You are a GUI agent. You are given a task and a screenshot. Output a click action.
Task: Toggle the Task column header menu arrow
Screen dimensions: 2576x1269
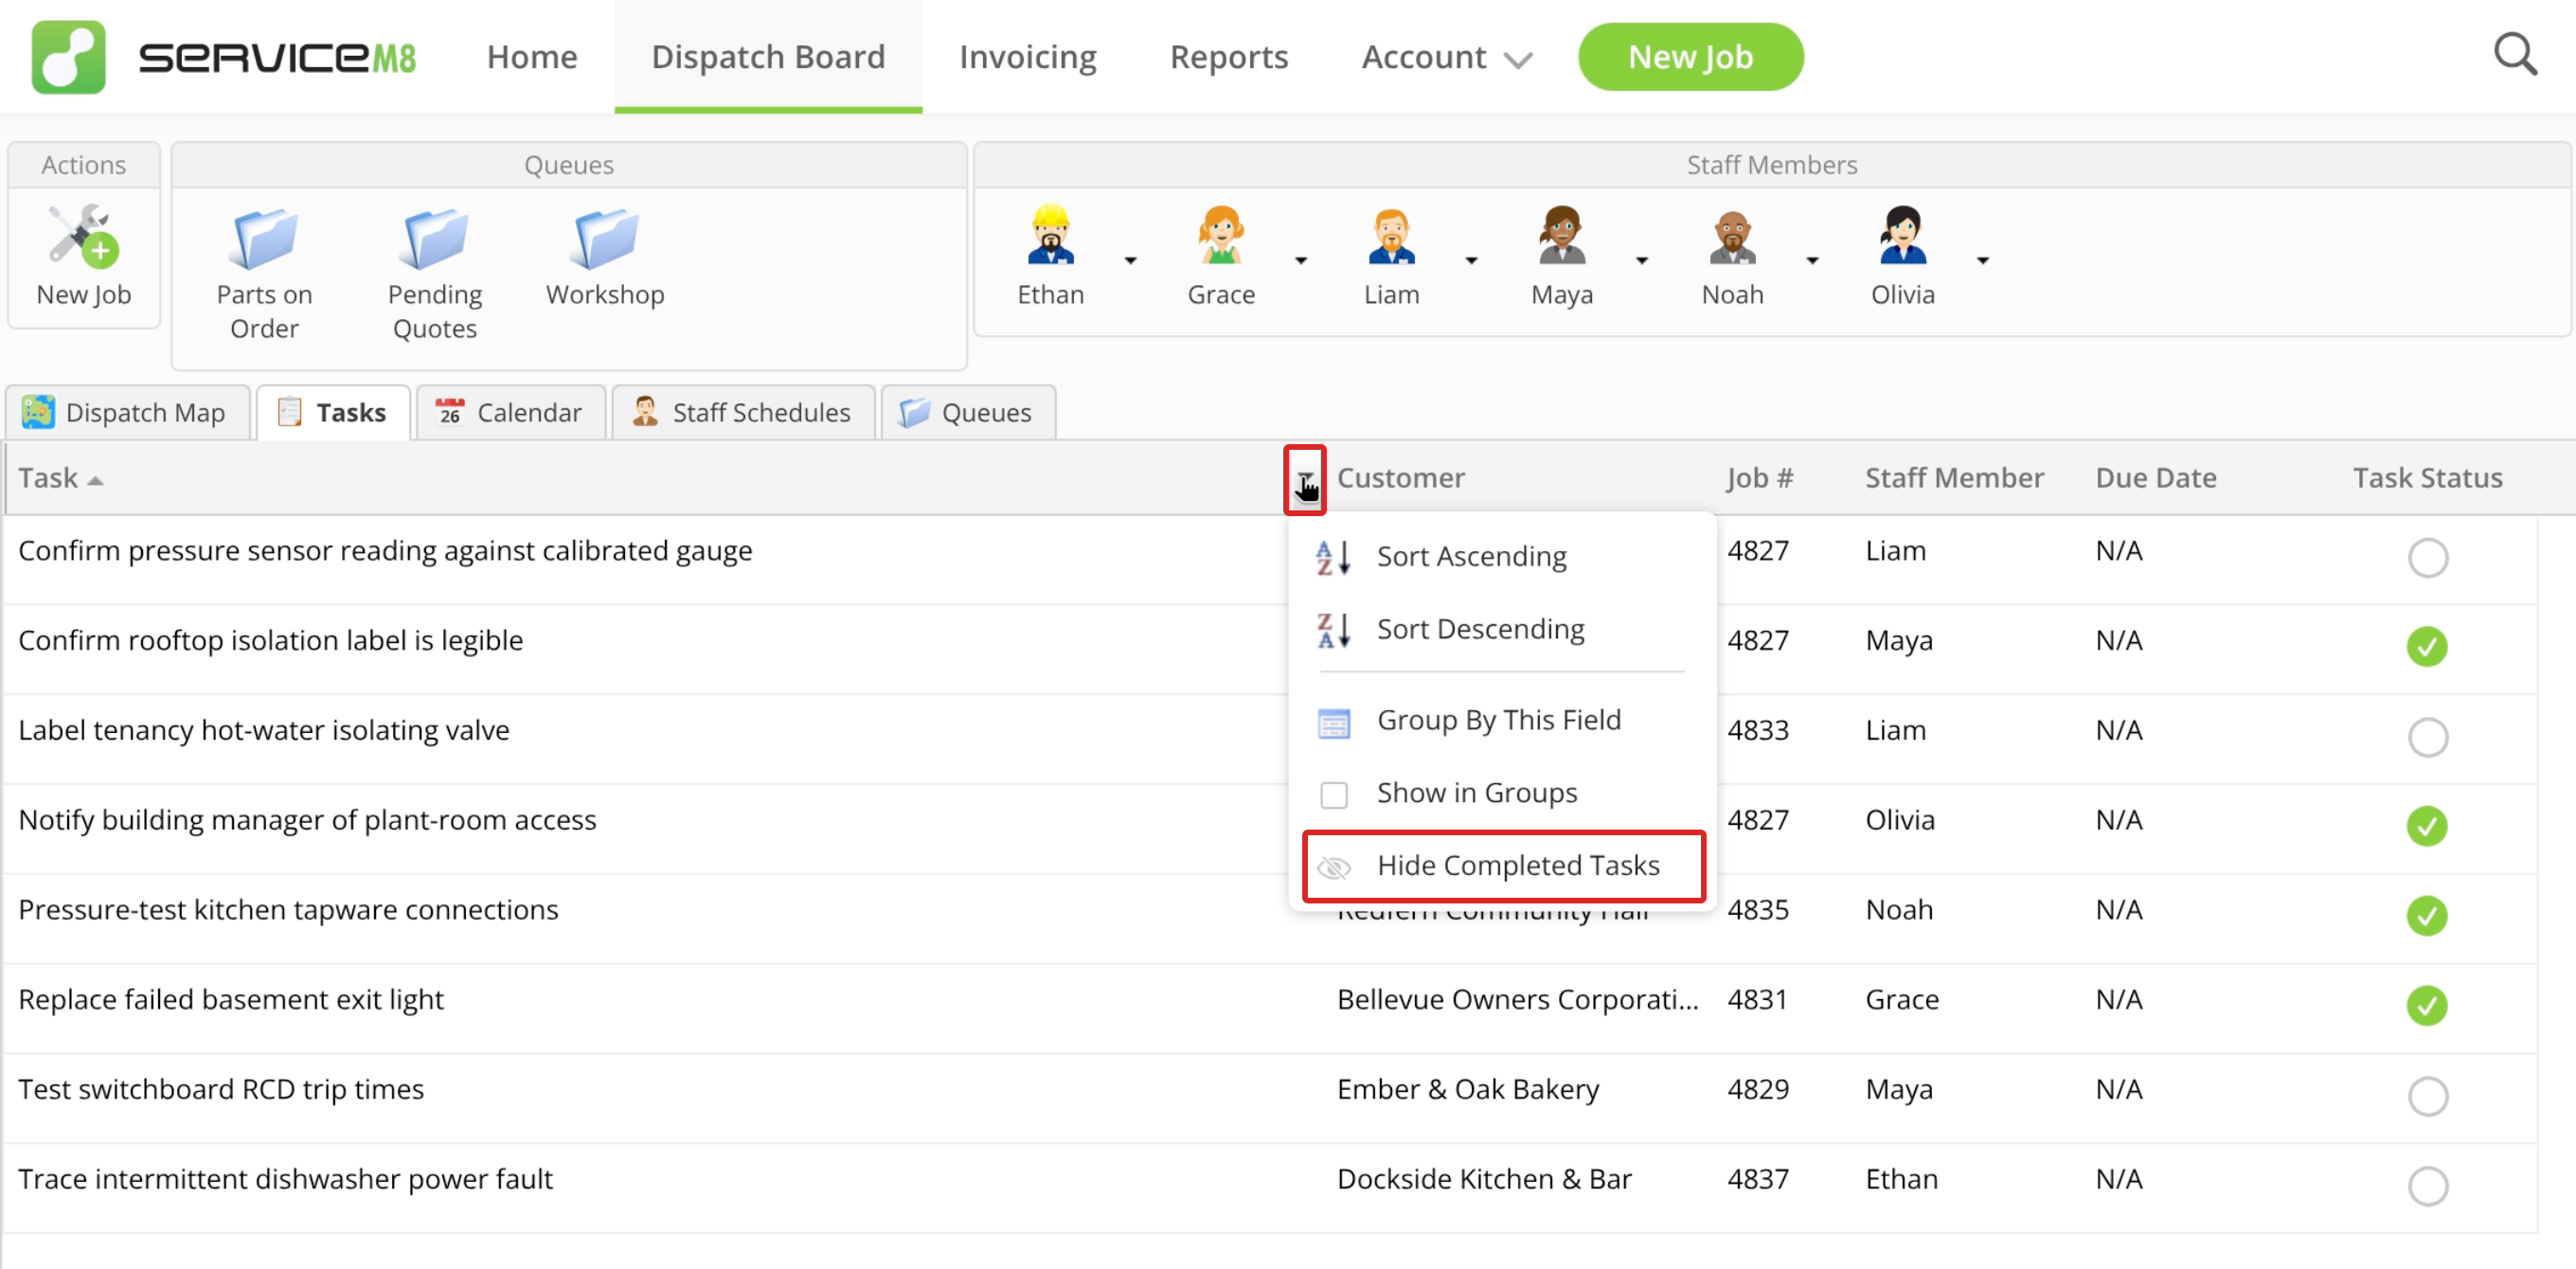(x=1305, y=480)
